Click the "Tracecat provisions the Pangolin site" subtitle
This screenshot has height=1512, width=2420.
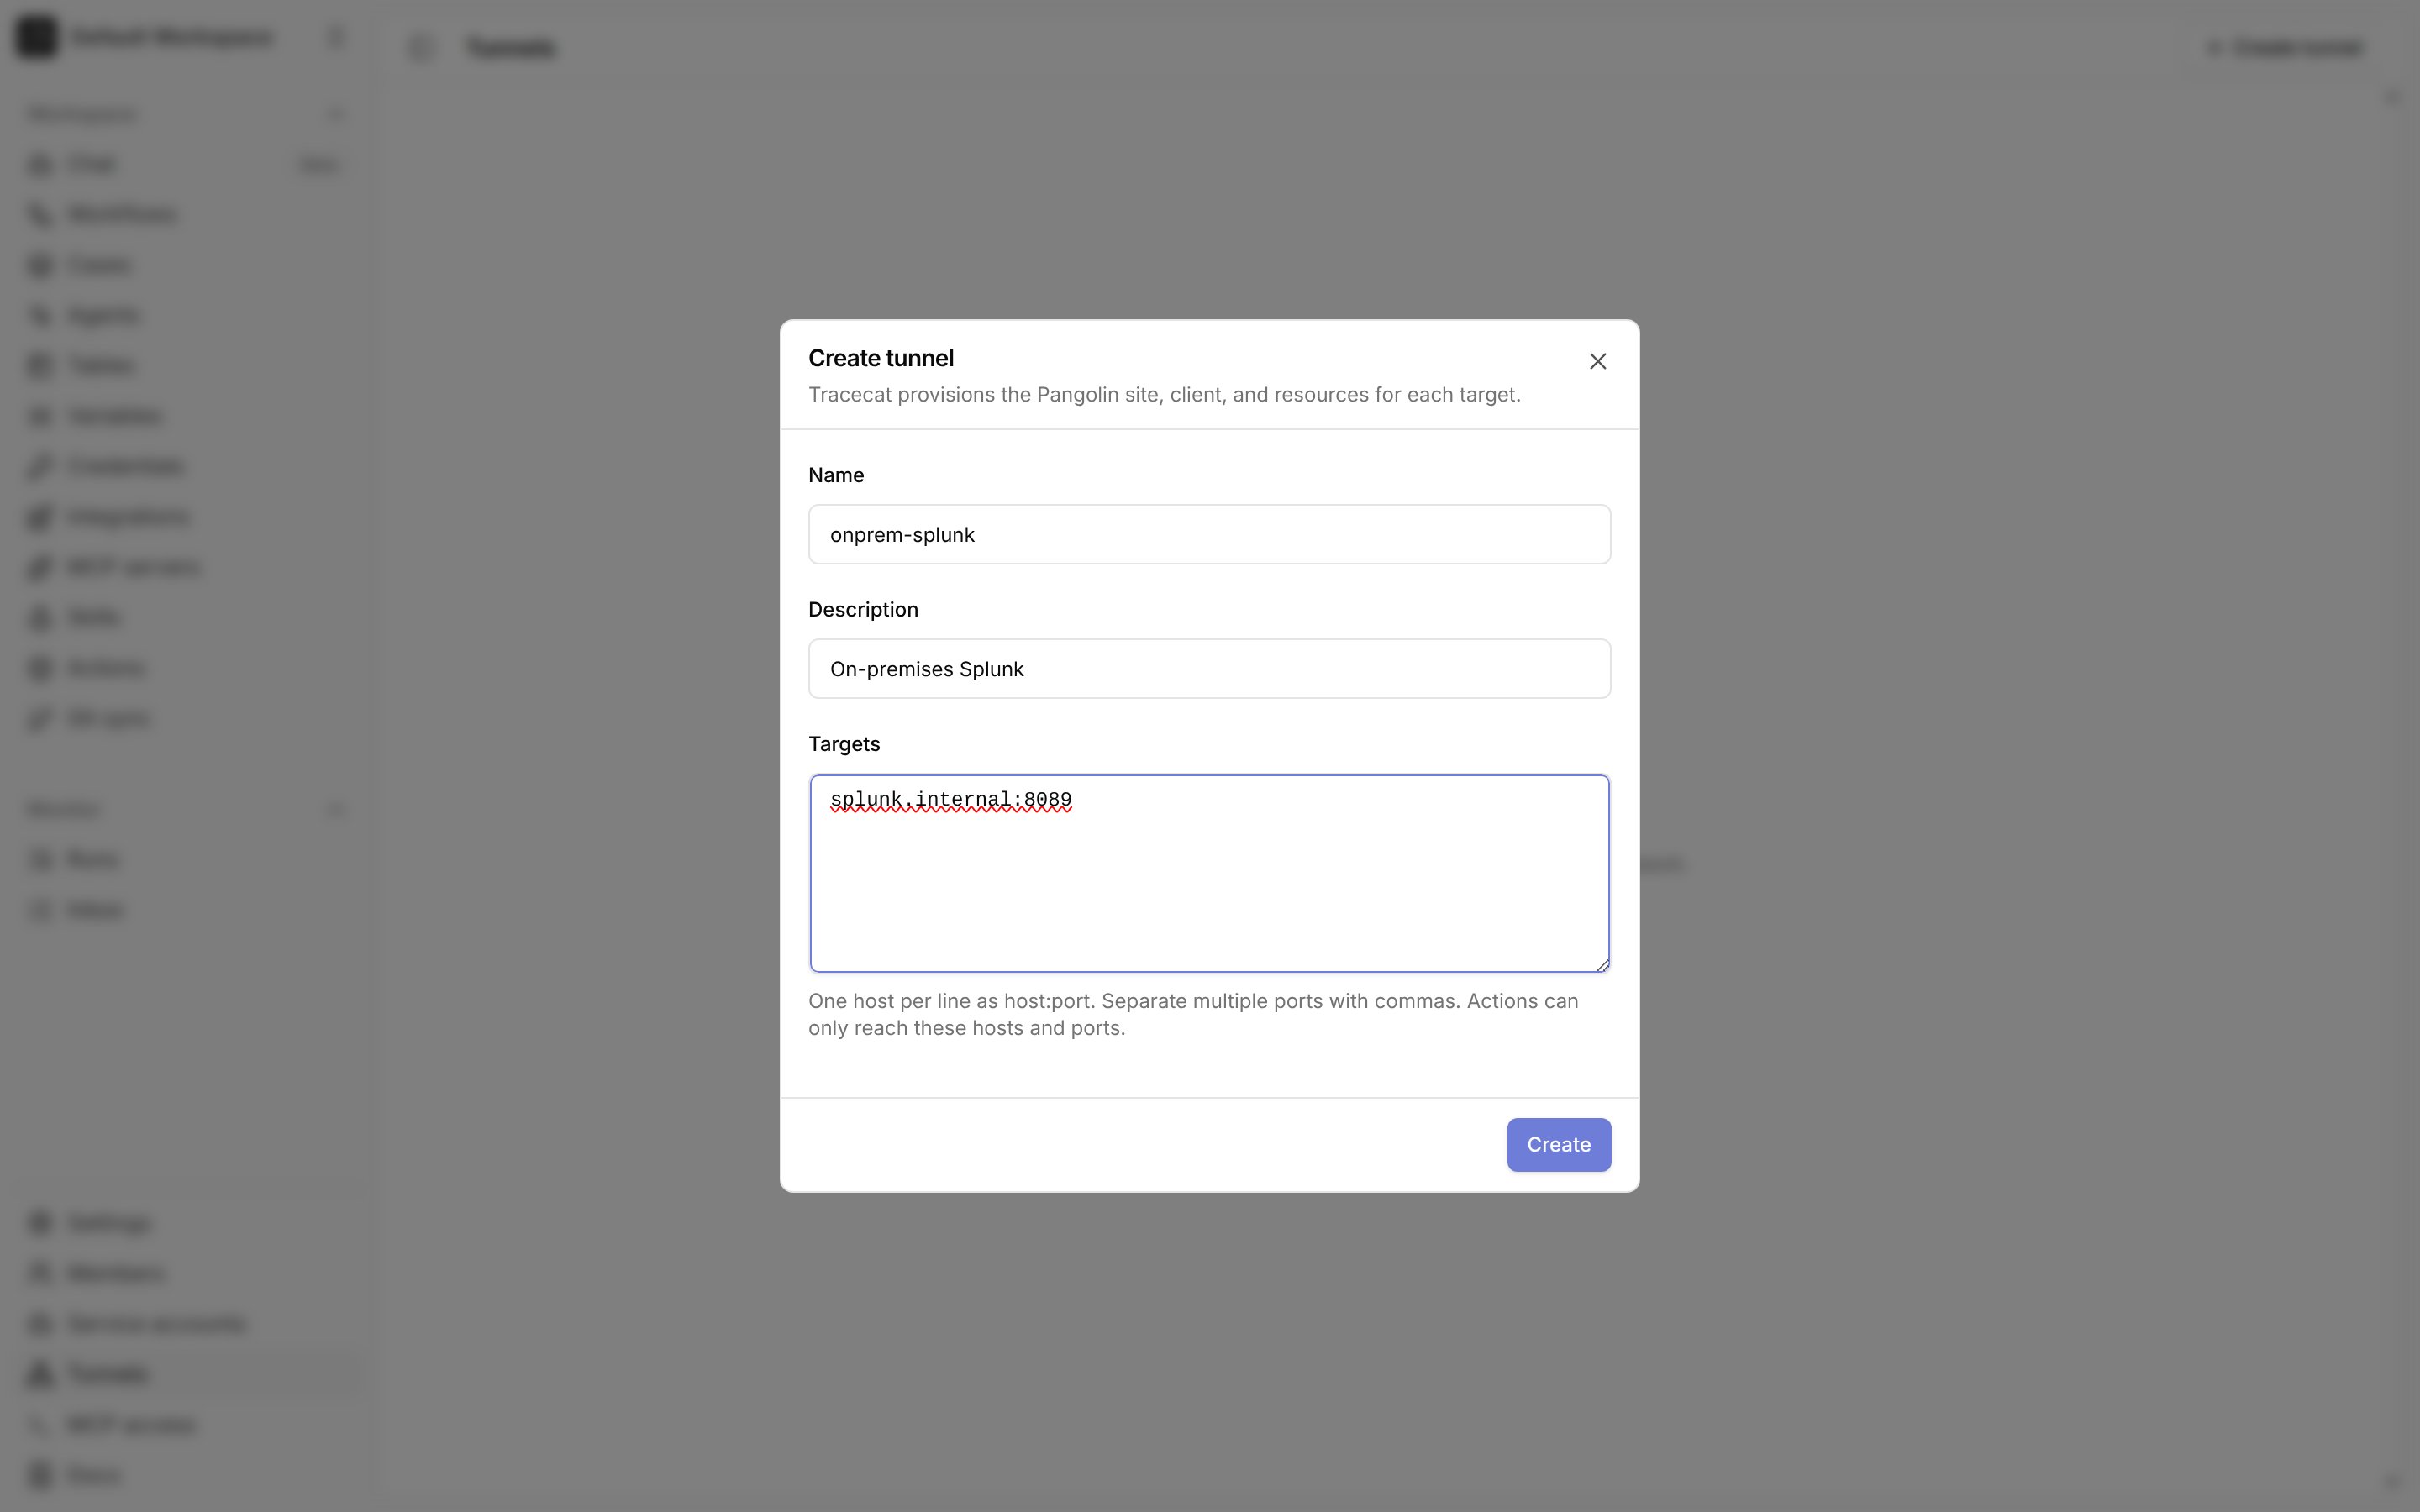[1164, 394]
